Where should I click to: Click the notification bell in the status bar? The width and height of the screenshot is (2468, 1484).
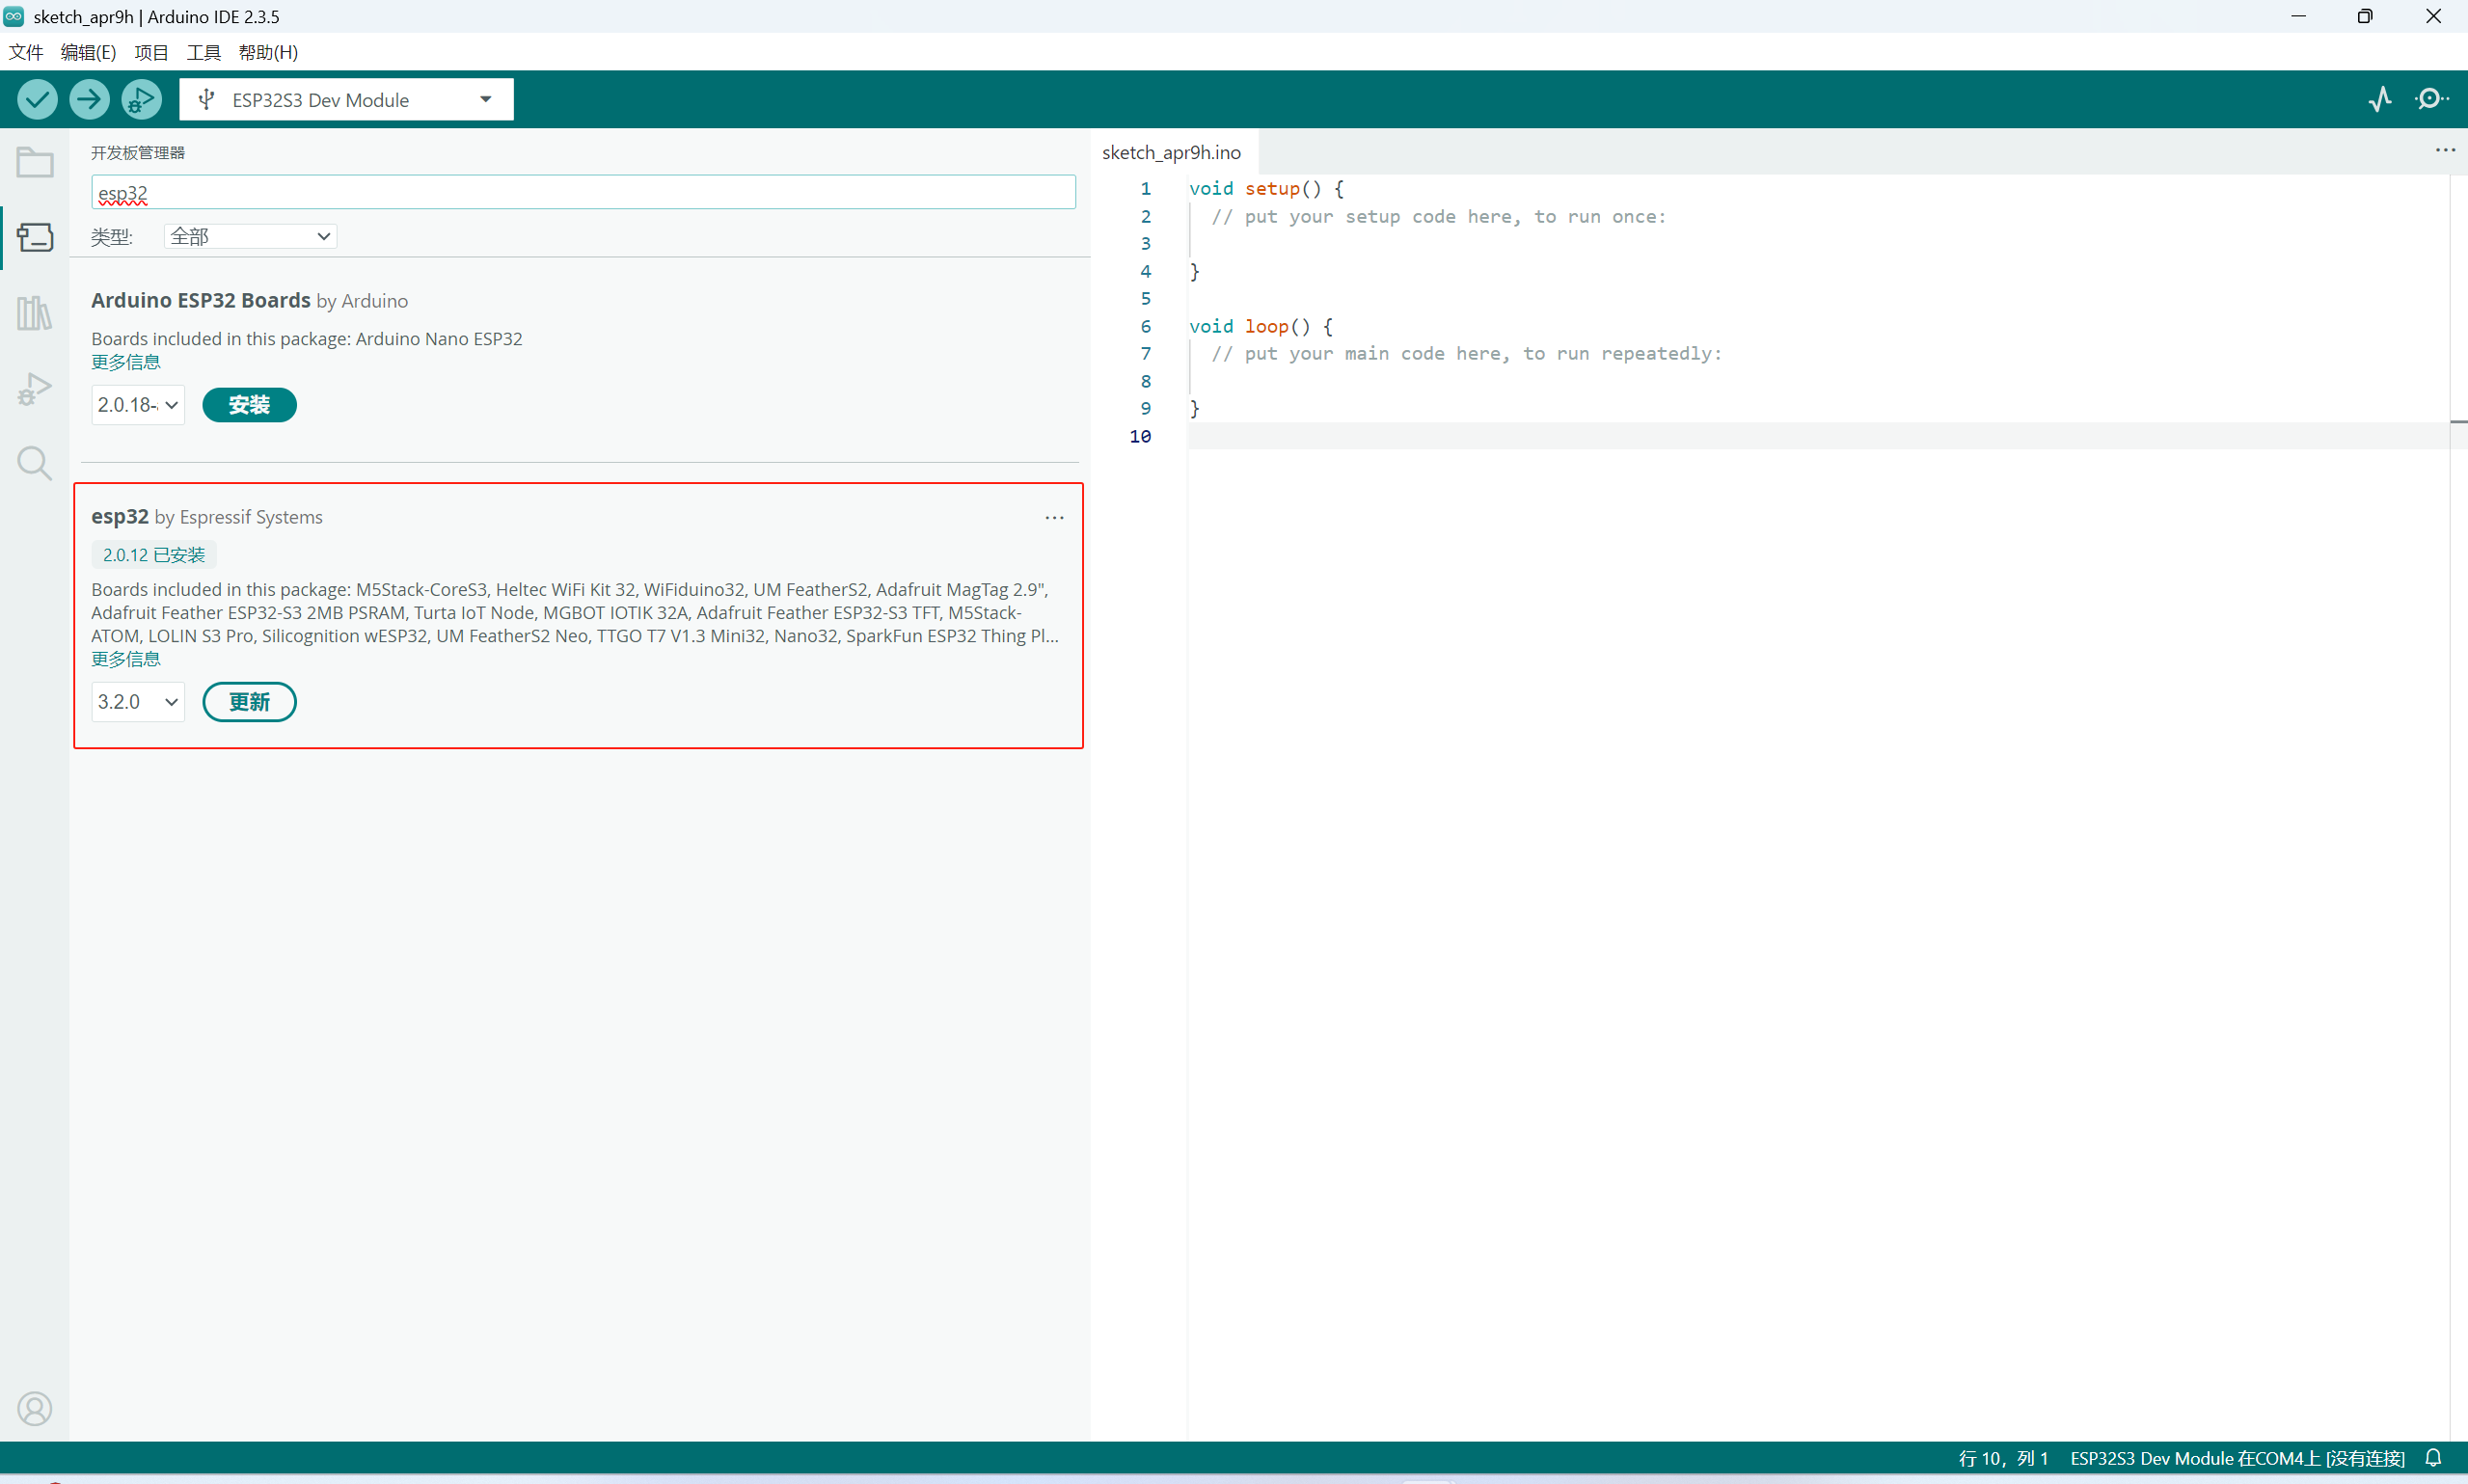tap(2433, 1458)
